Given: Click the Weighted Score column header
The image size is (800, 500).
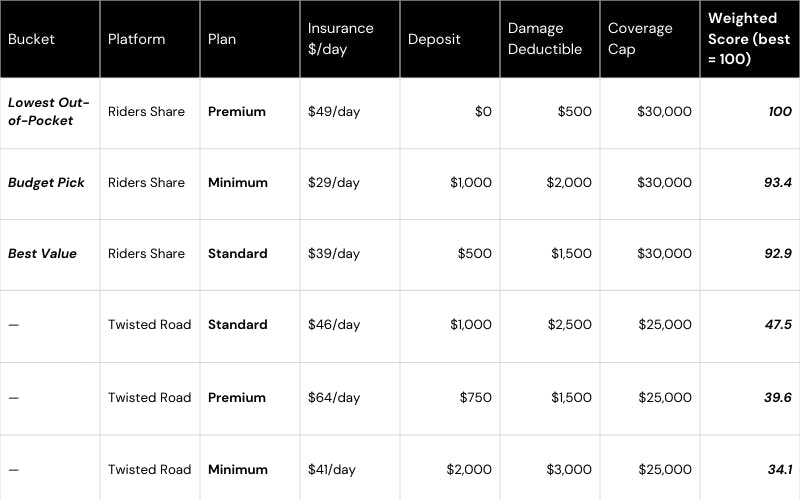Looking at the screenshot, I should pos(747,39).
